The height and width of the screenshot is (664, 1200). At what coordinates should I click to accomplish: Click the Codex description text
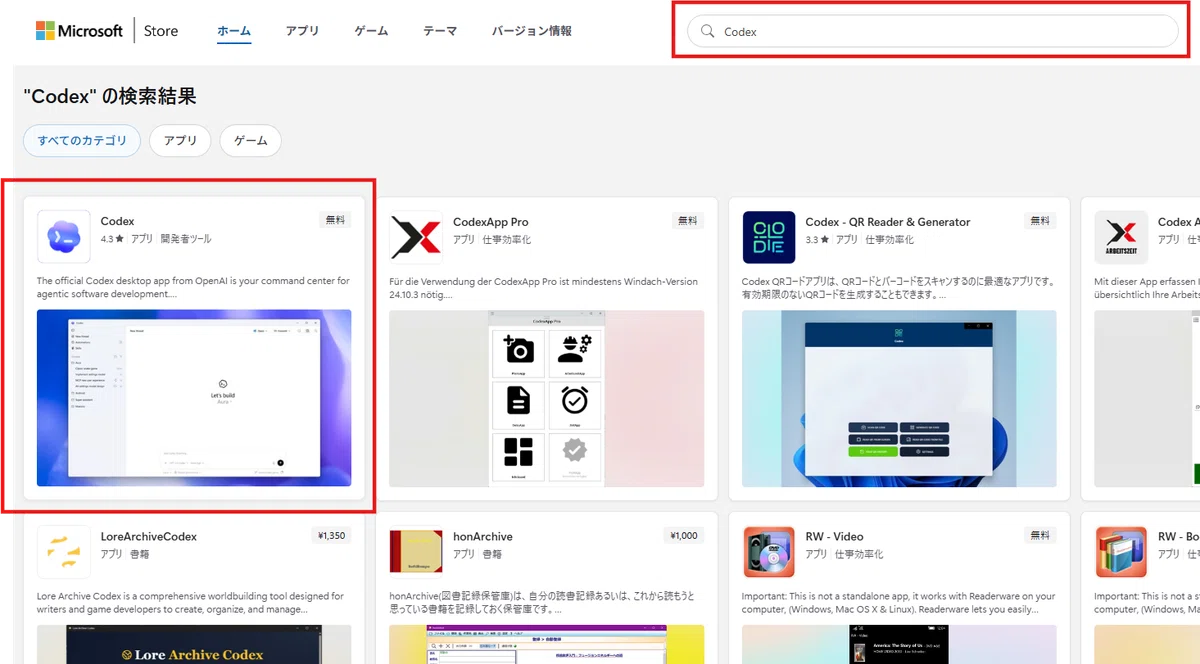tap(193, 288)
